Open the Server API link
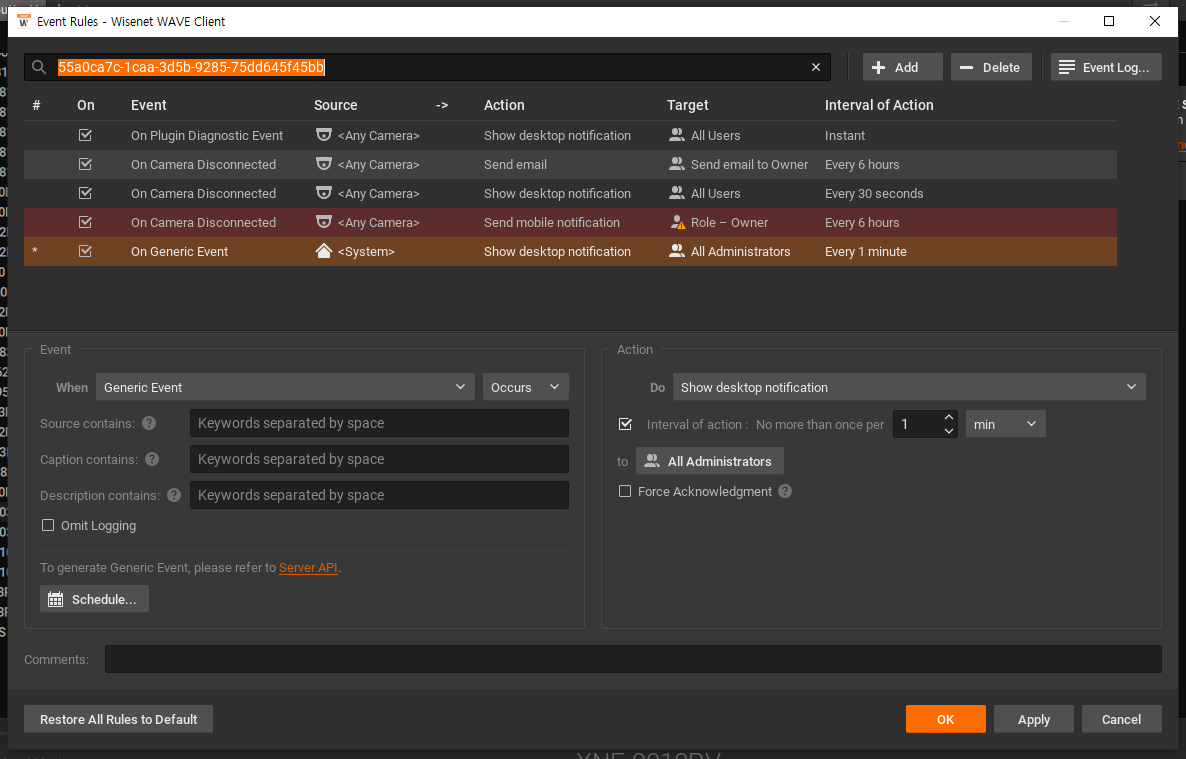Screen dimensions: 1186x759 pyautogui.click(x=308, y=568)
